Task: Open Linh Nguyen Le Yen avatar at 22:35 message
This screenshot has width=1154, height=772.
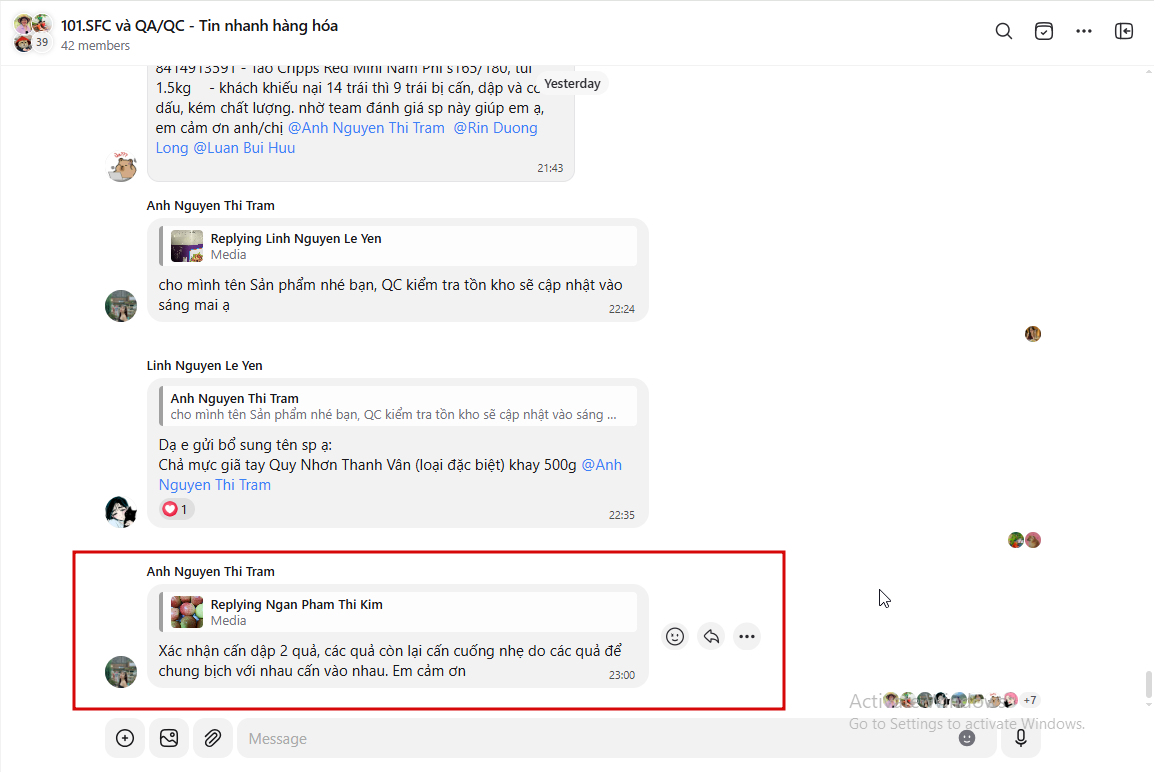Action: tap(121, 512)
